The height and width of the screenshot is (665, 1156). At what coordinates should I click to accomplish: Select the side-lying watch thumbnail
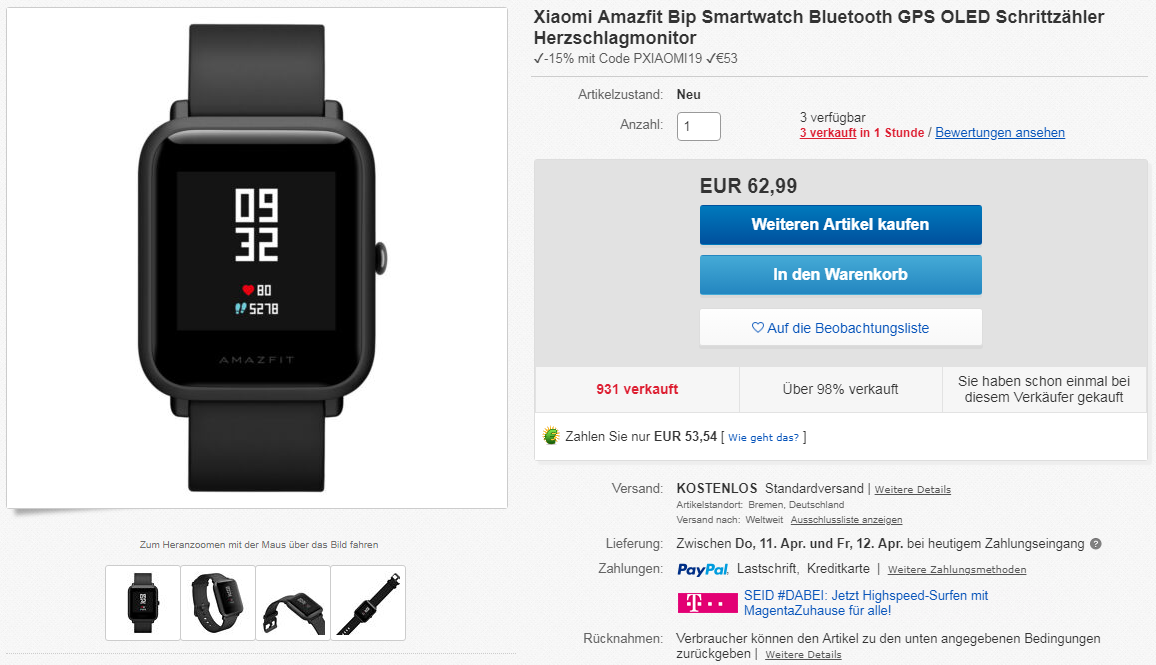coord(293,603)
